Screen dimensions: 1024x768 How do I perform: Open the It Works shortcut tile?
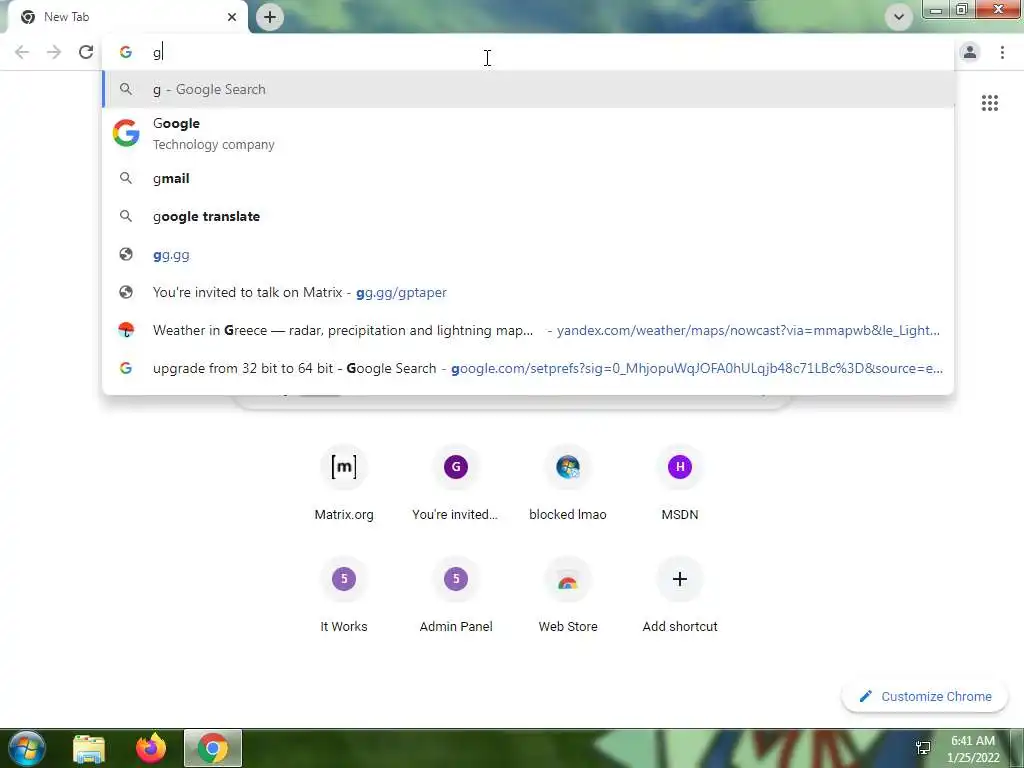344,596
